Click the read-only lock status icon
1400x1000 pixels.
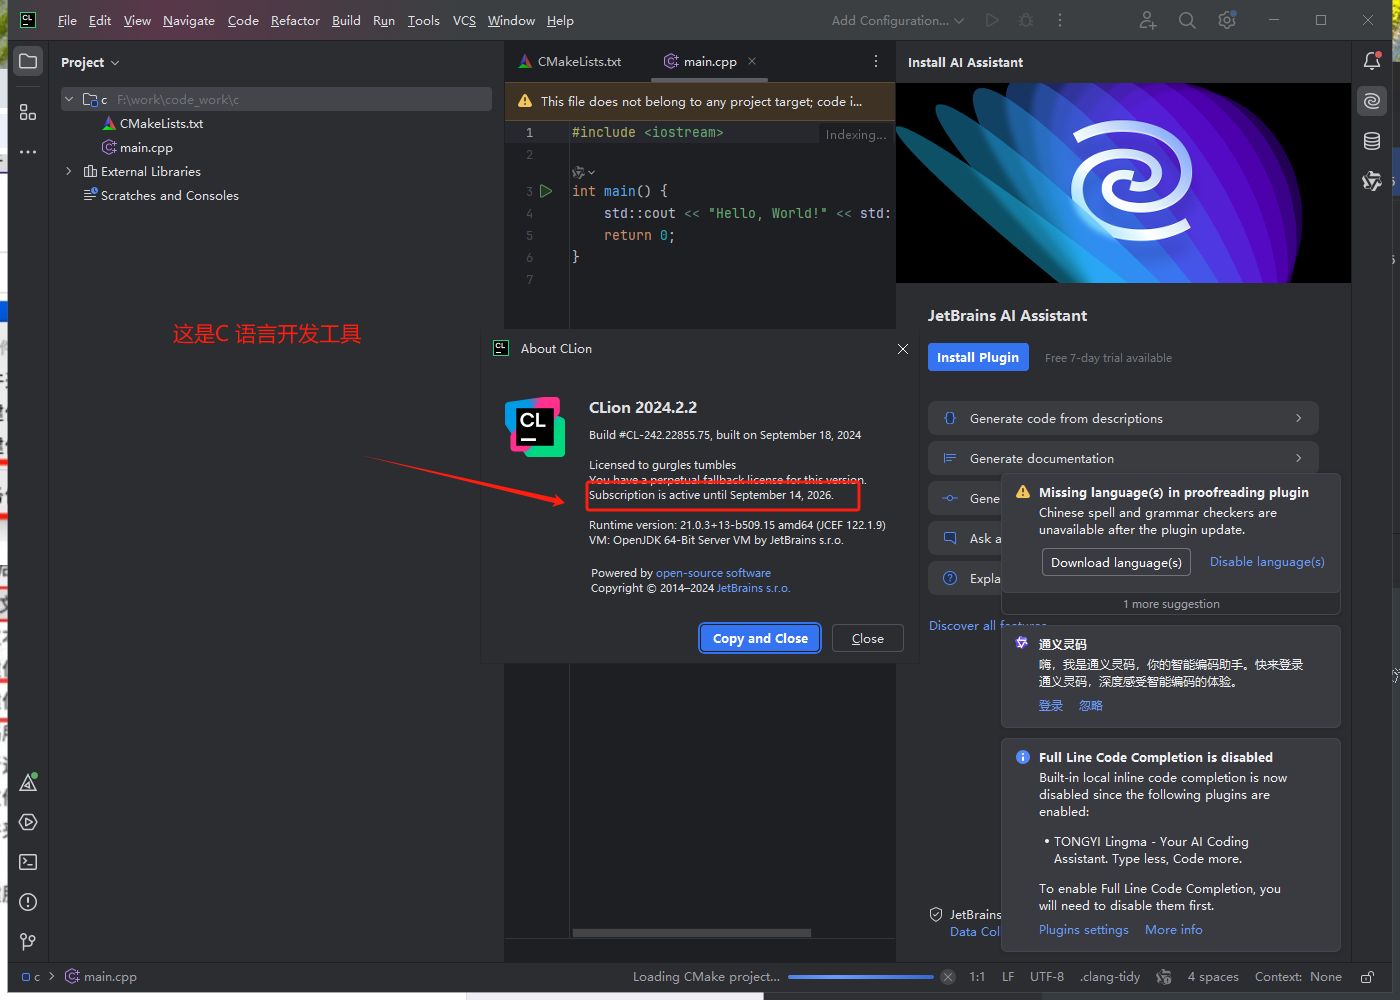[x=1367, y=977]
